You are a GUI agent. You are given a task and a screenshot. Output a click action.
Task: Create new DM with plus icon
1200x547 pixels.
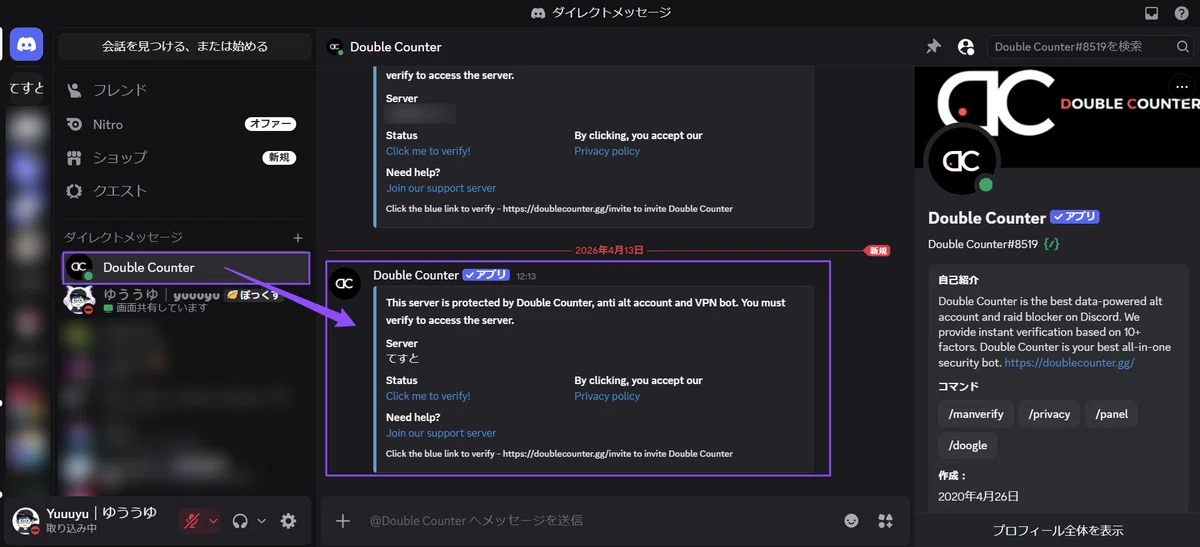[297, 238]
